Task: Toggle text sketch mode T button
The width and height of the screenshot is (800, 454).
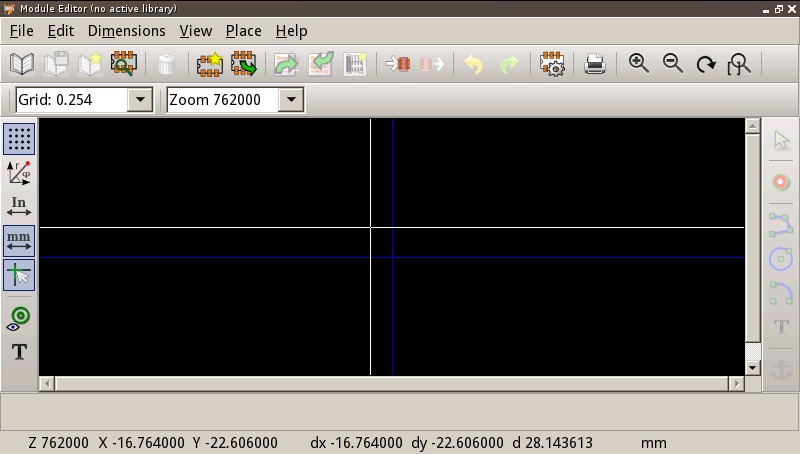Action: (x=19, y=352)
